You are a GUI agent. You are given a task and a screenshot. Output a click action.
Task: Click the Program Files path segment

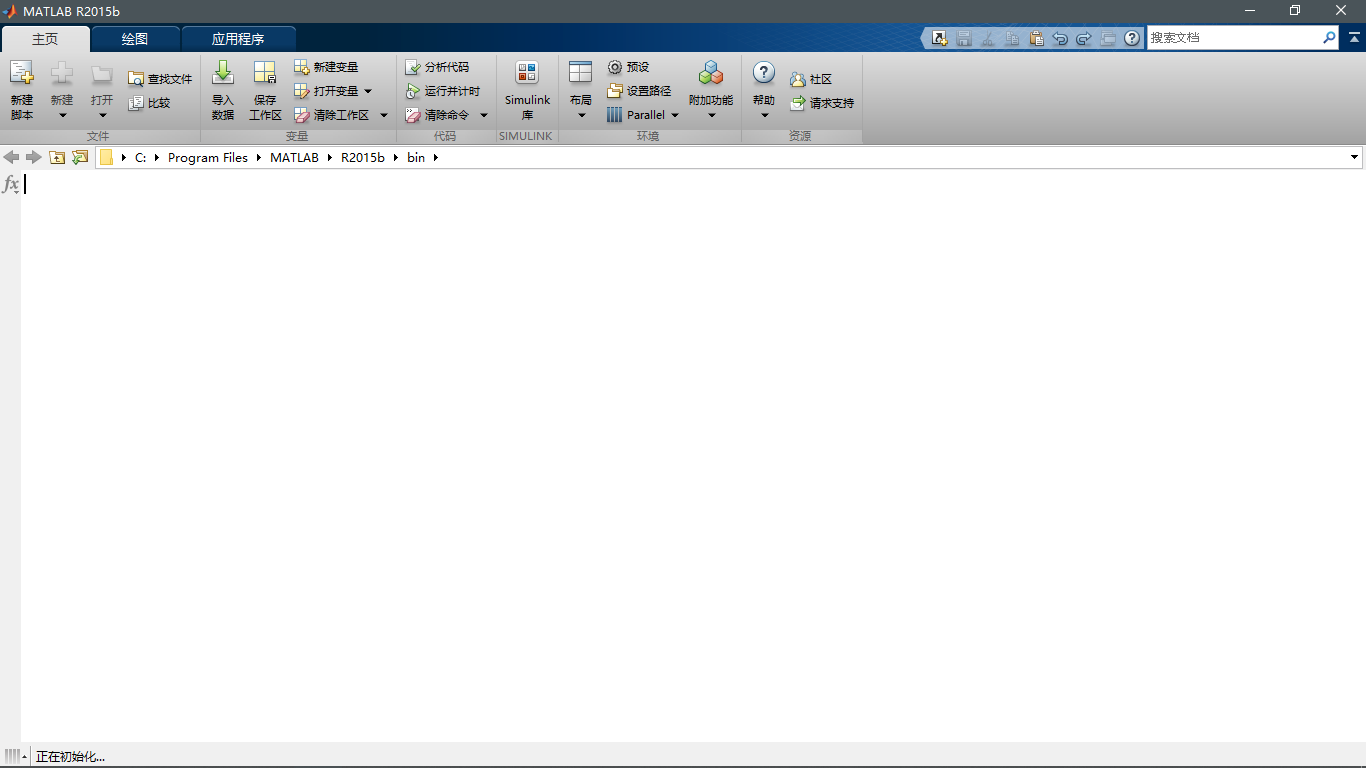[x=208, y=157]
